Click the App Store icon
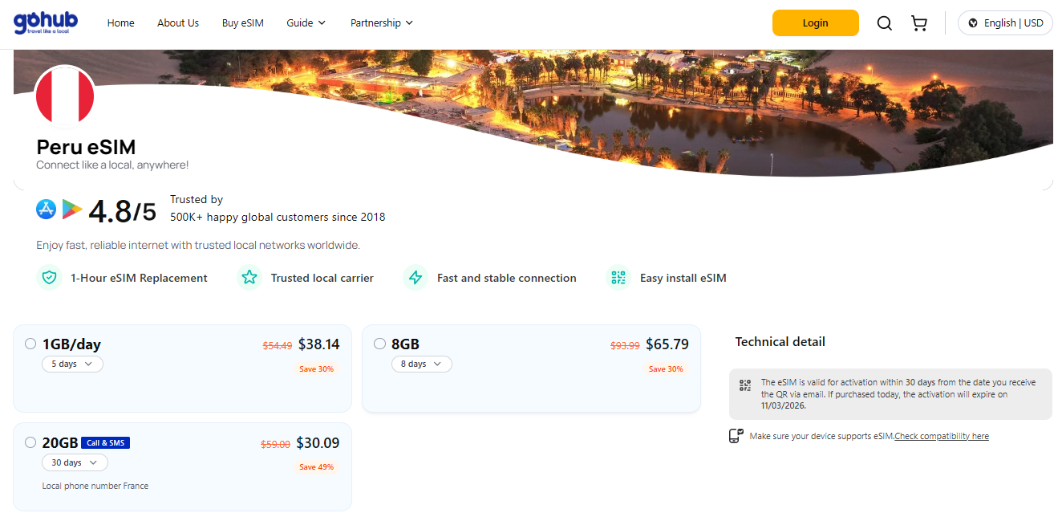 pos(46,209)
